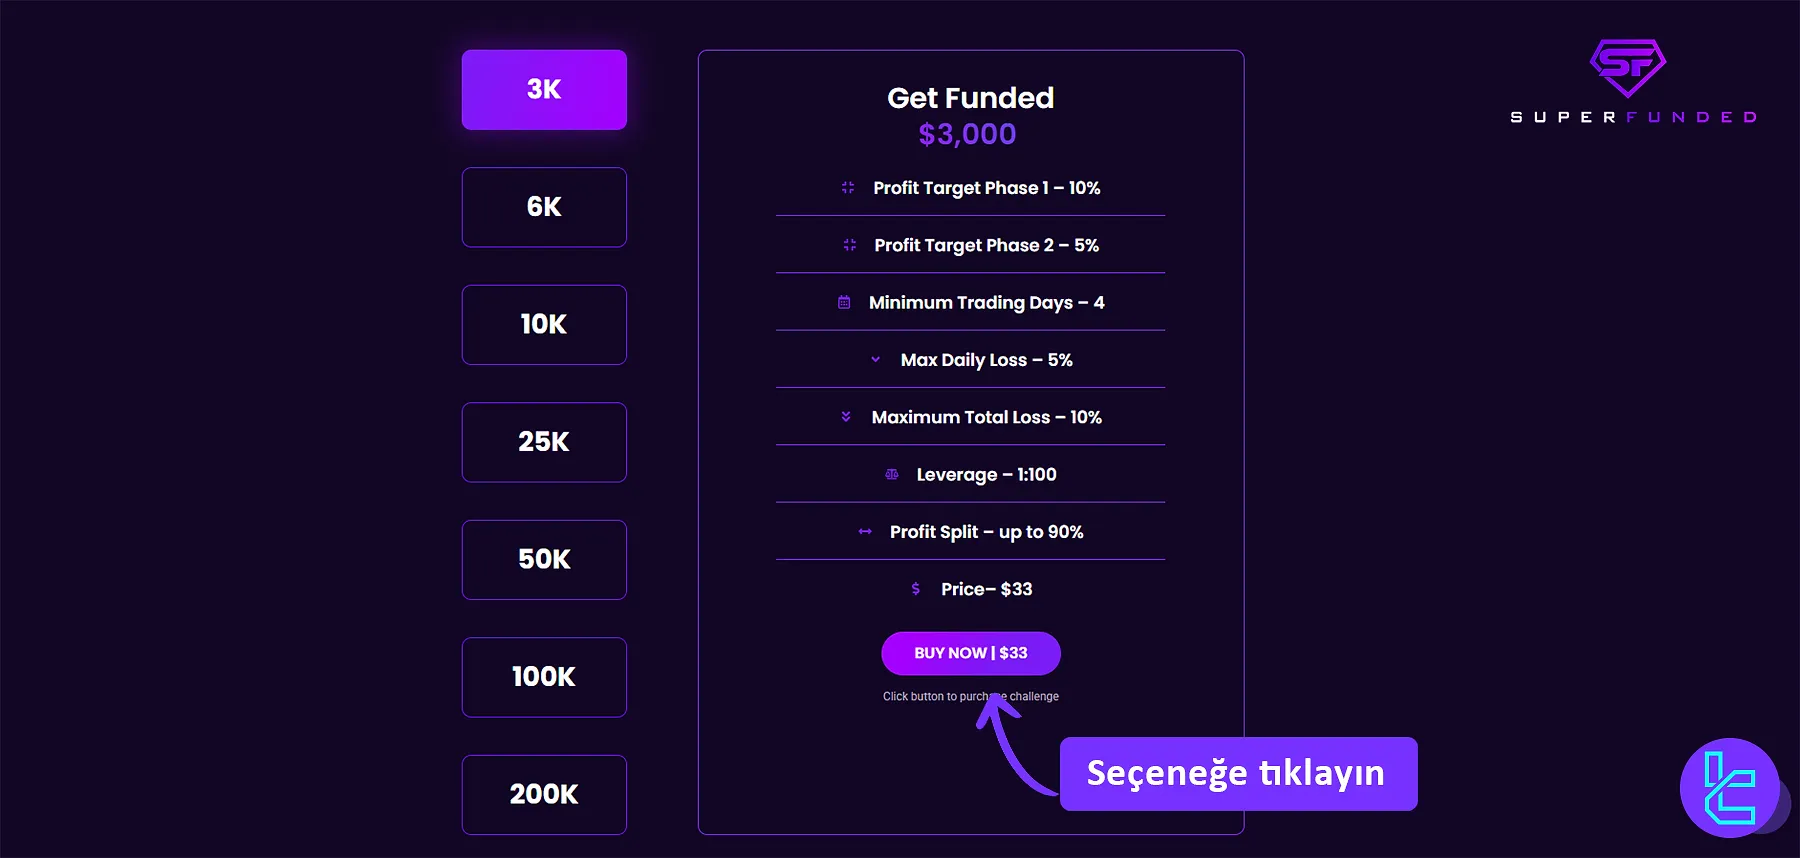This screenshot has width=1800, height=858.
Task: Click the calendar icon next to Minimum Trading Days
Action: pos(843,302)
